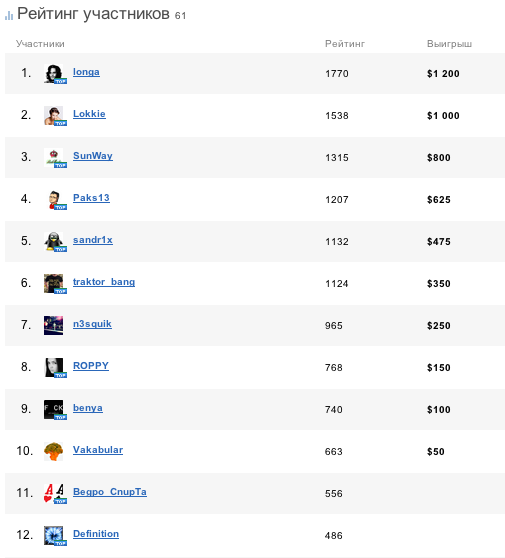Click the aces cards avatar
505x558 pixels.
coord(54,494)
